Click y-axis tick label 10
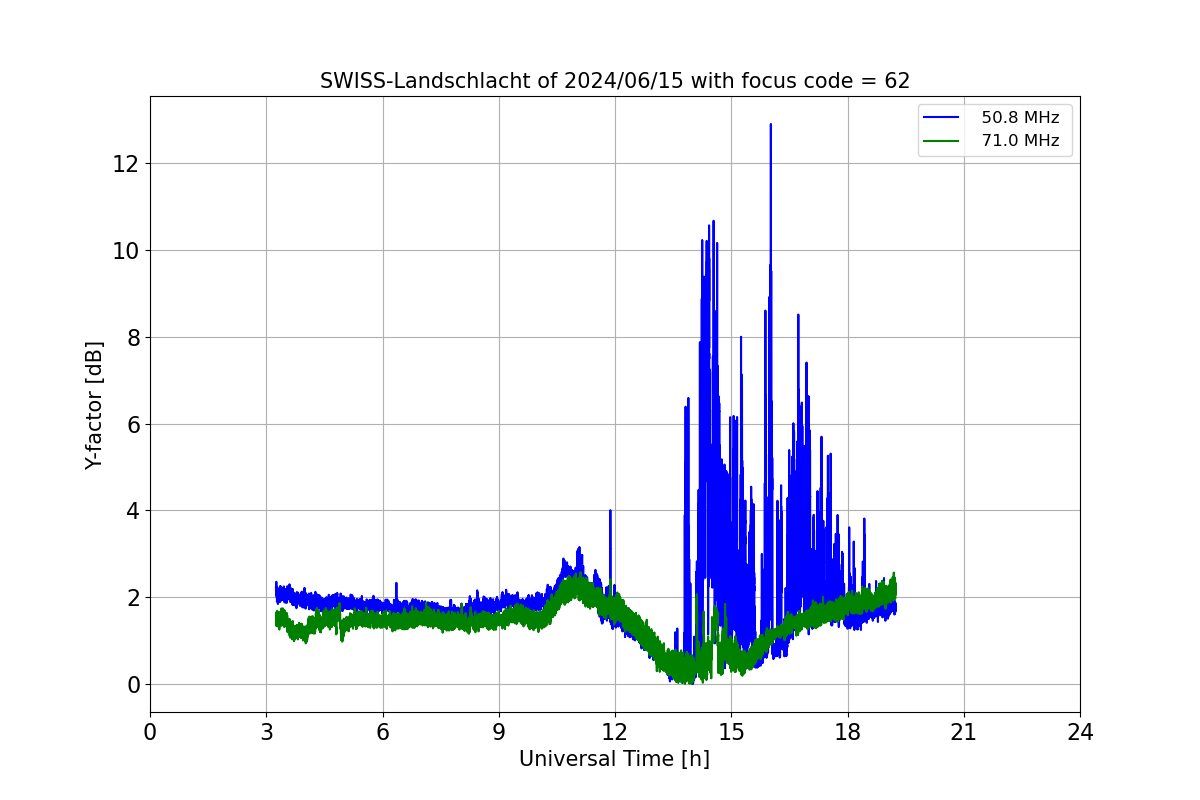The width and height of the screenshot is (1200, 800). (x=125, y=250)
